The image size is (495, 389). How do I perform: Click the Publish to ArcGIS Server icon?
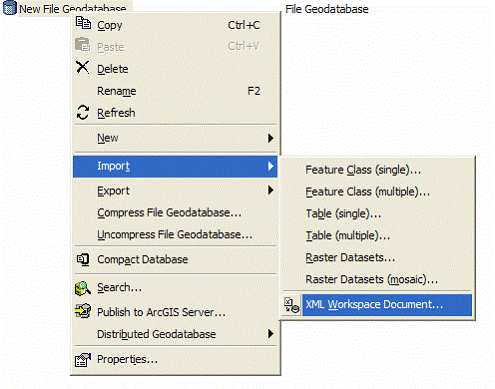pyautogui.click(x=83, y=311)
